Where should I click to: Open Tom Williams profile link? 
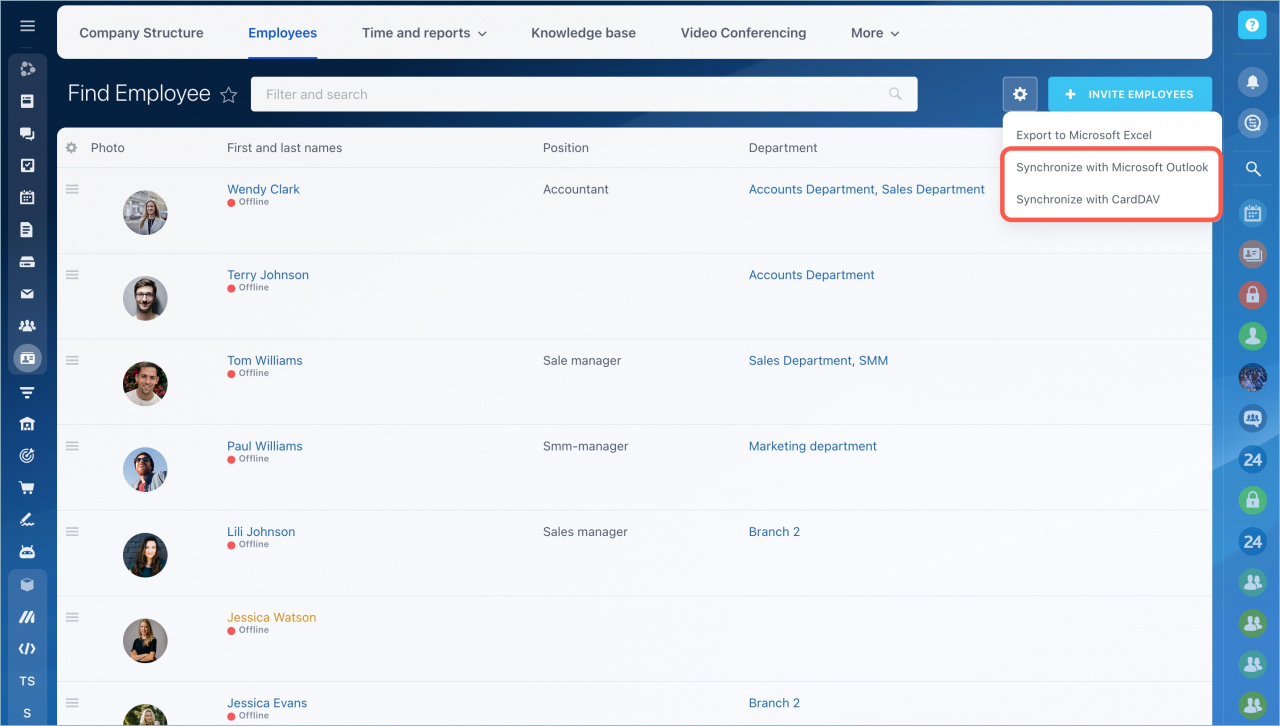click(x=264, y=360)
